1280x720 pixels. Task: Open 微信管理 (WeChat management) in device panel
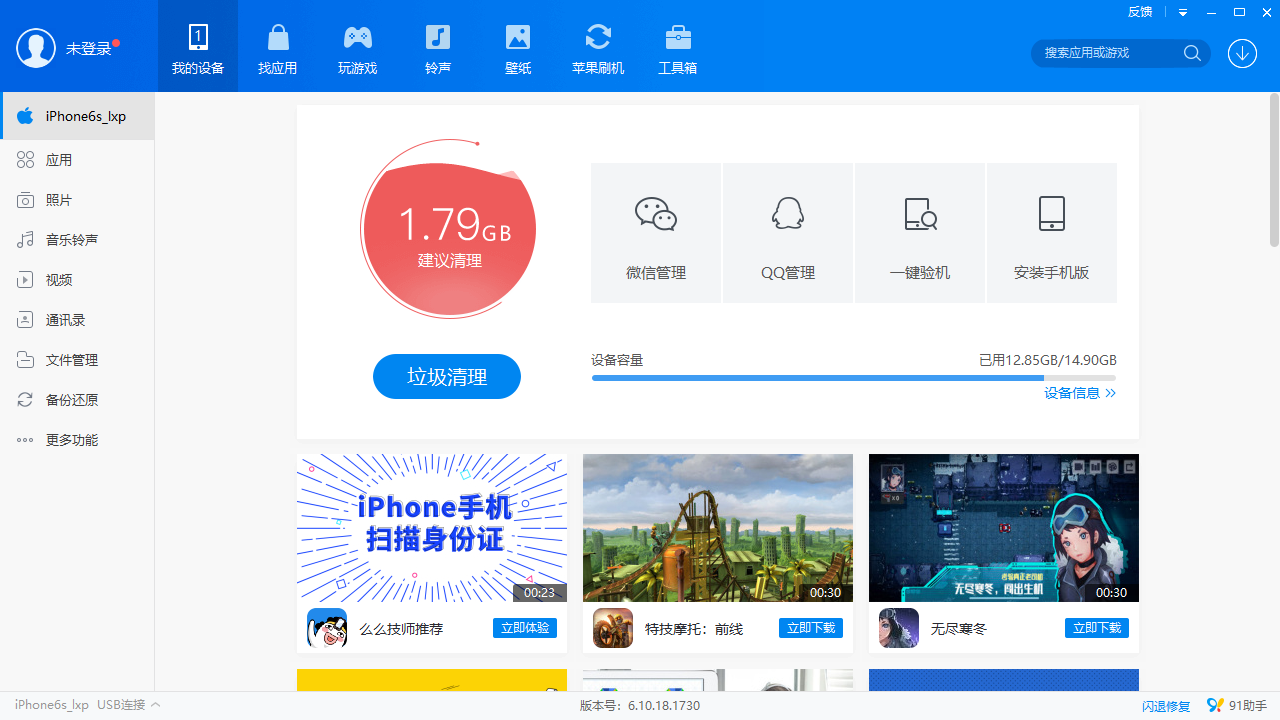pyautogui.click(x=655, y=232)
